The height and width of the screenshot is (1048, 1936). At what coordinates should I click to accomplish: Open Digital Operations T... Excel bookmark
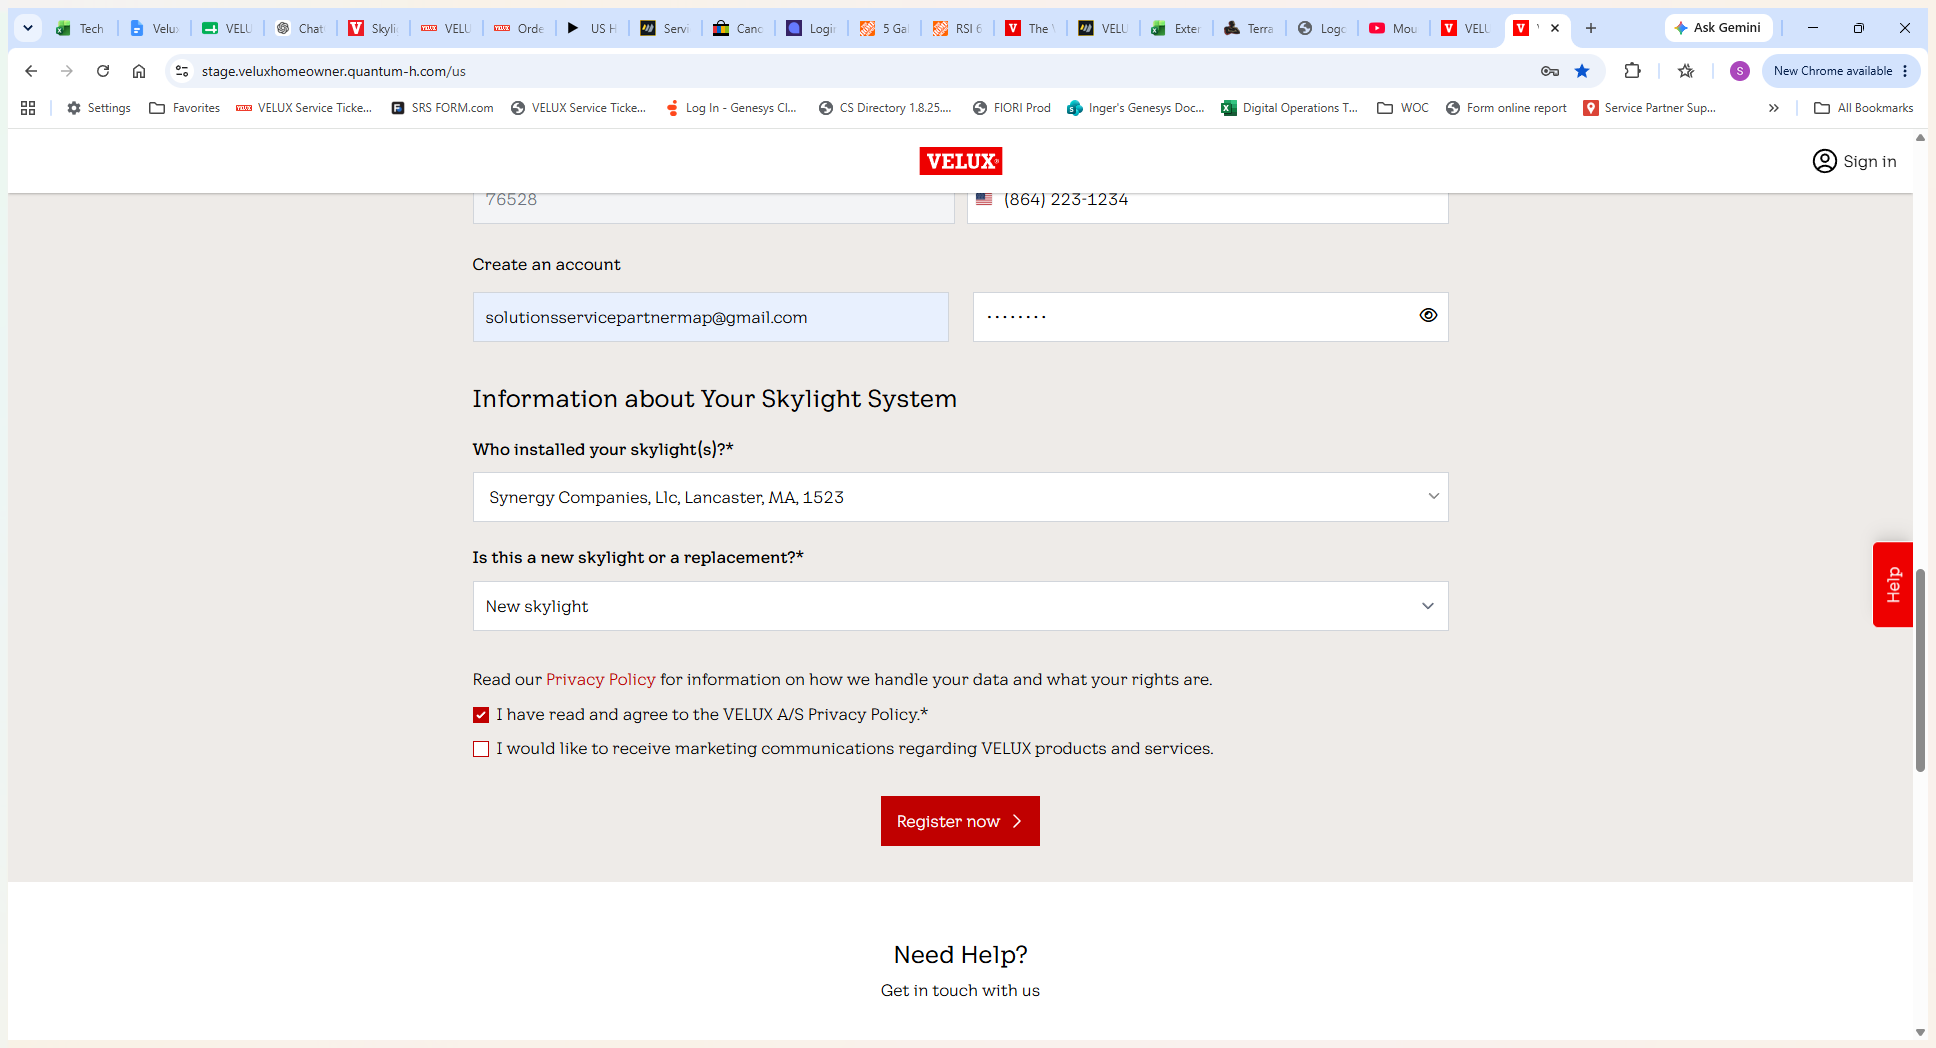click(1289, 108)
